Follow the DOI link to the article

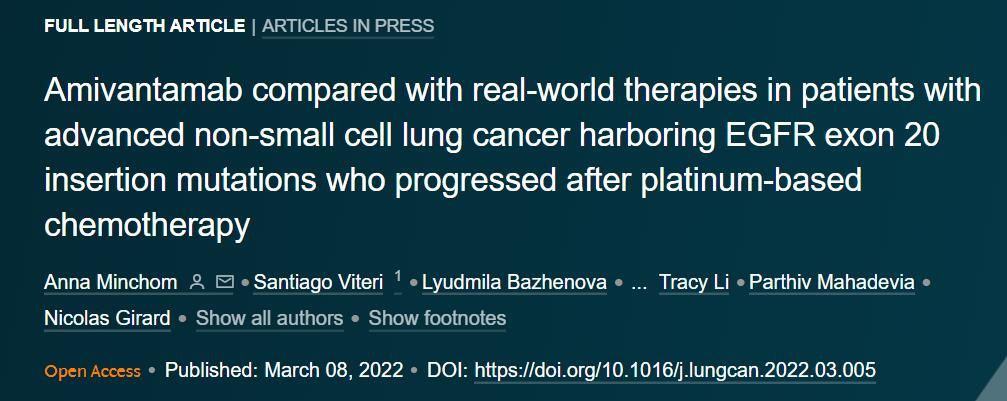(675, 370)
